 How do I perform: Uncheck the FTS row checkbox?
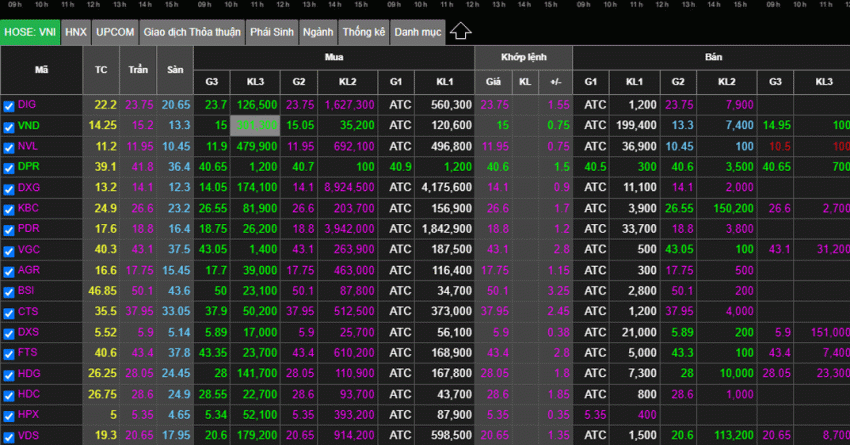pyautogui.click(x=9, y=354)
